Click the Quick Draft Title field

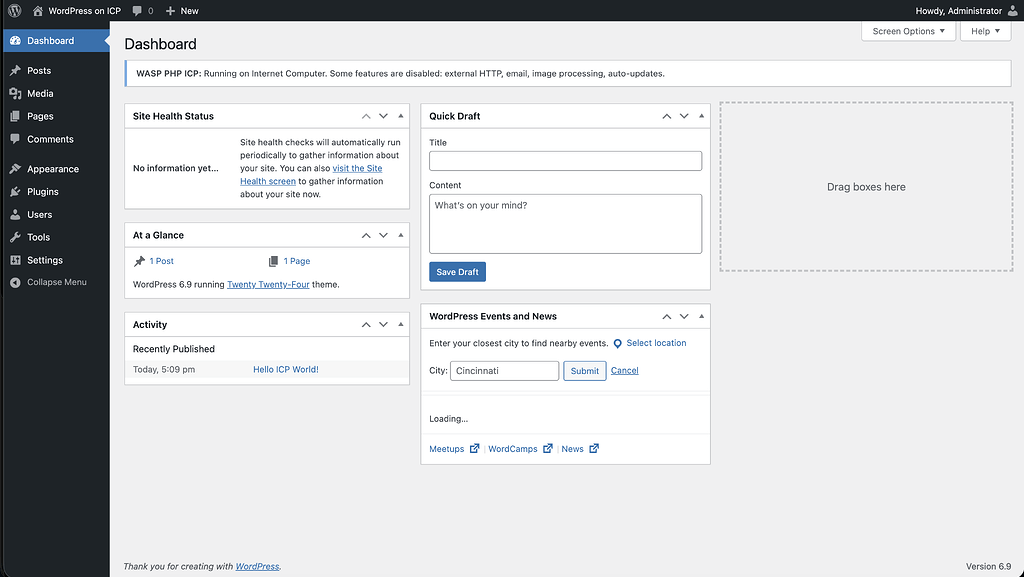(x=565, y=161)
